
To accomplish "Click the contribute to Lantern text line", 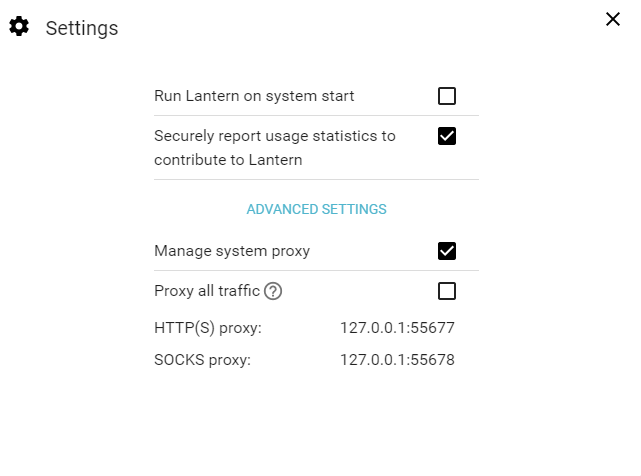I will (228, 160).
